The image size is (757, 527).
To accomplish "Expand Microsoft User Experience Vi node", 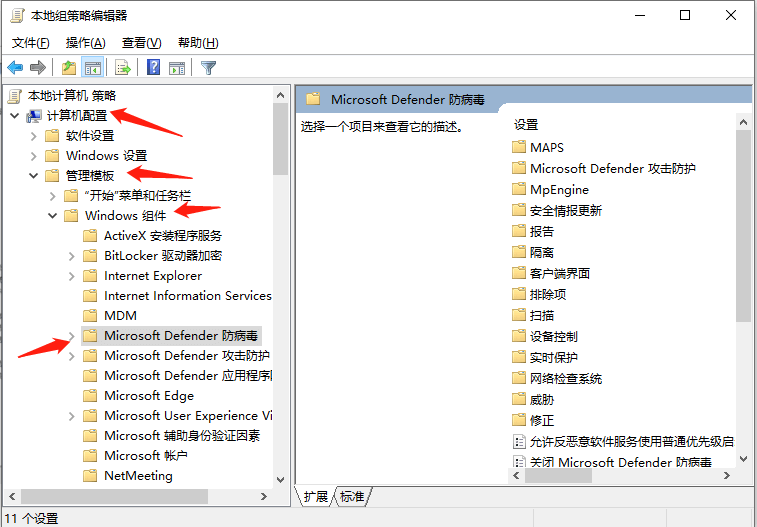I will 71,416.
